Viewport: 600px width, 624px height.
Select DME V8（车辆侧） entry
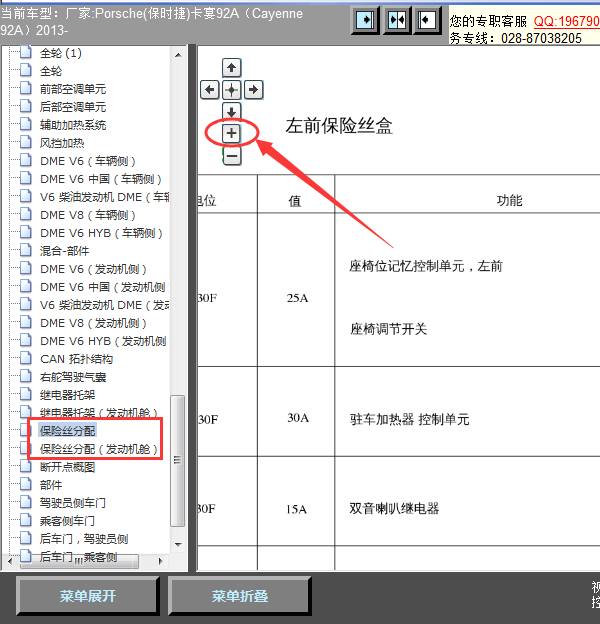click(88, 215)
